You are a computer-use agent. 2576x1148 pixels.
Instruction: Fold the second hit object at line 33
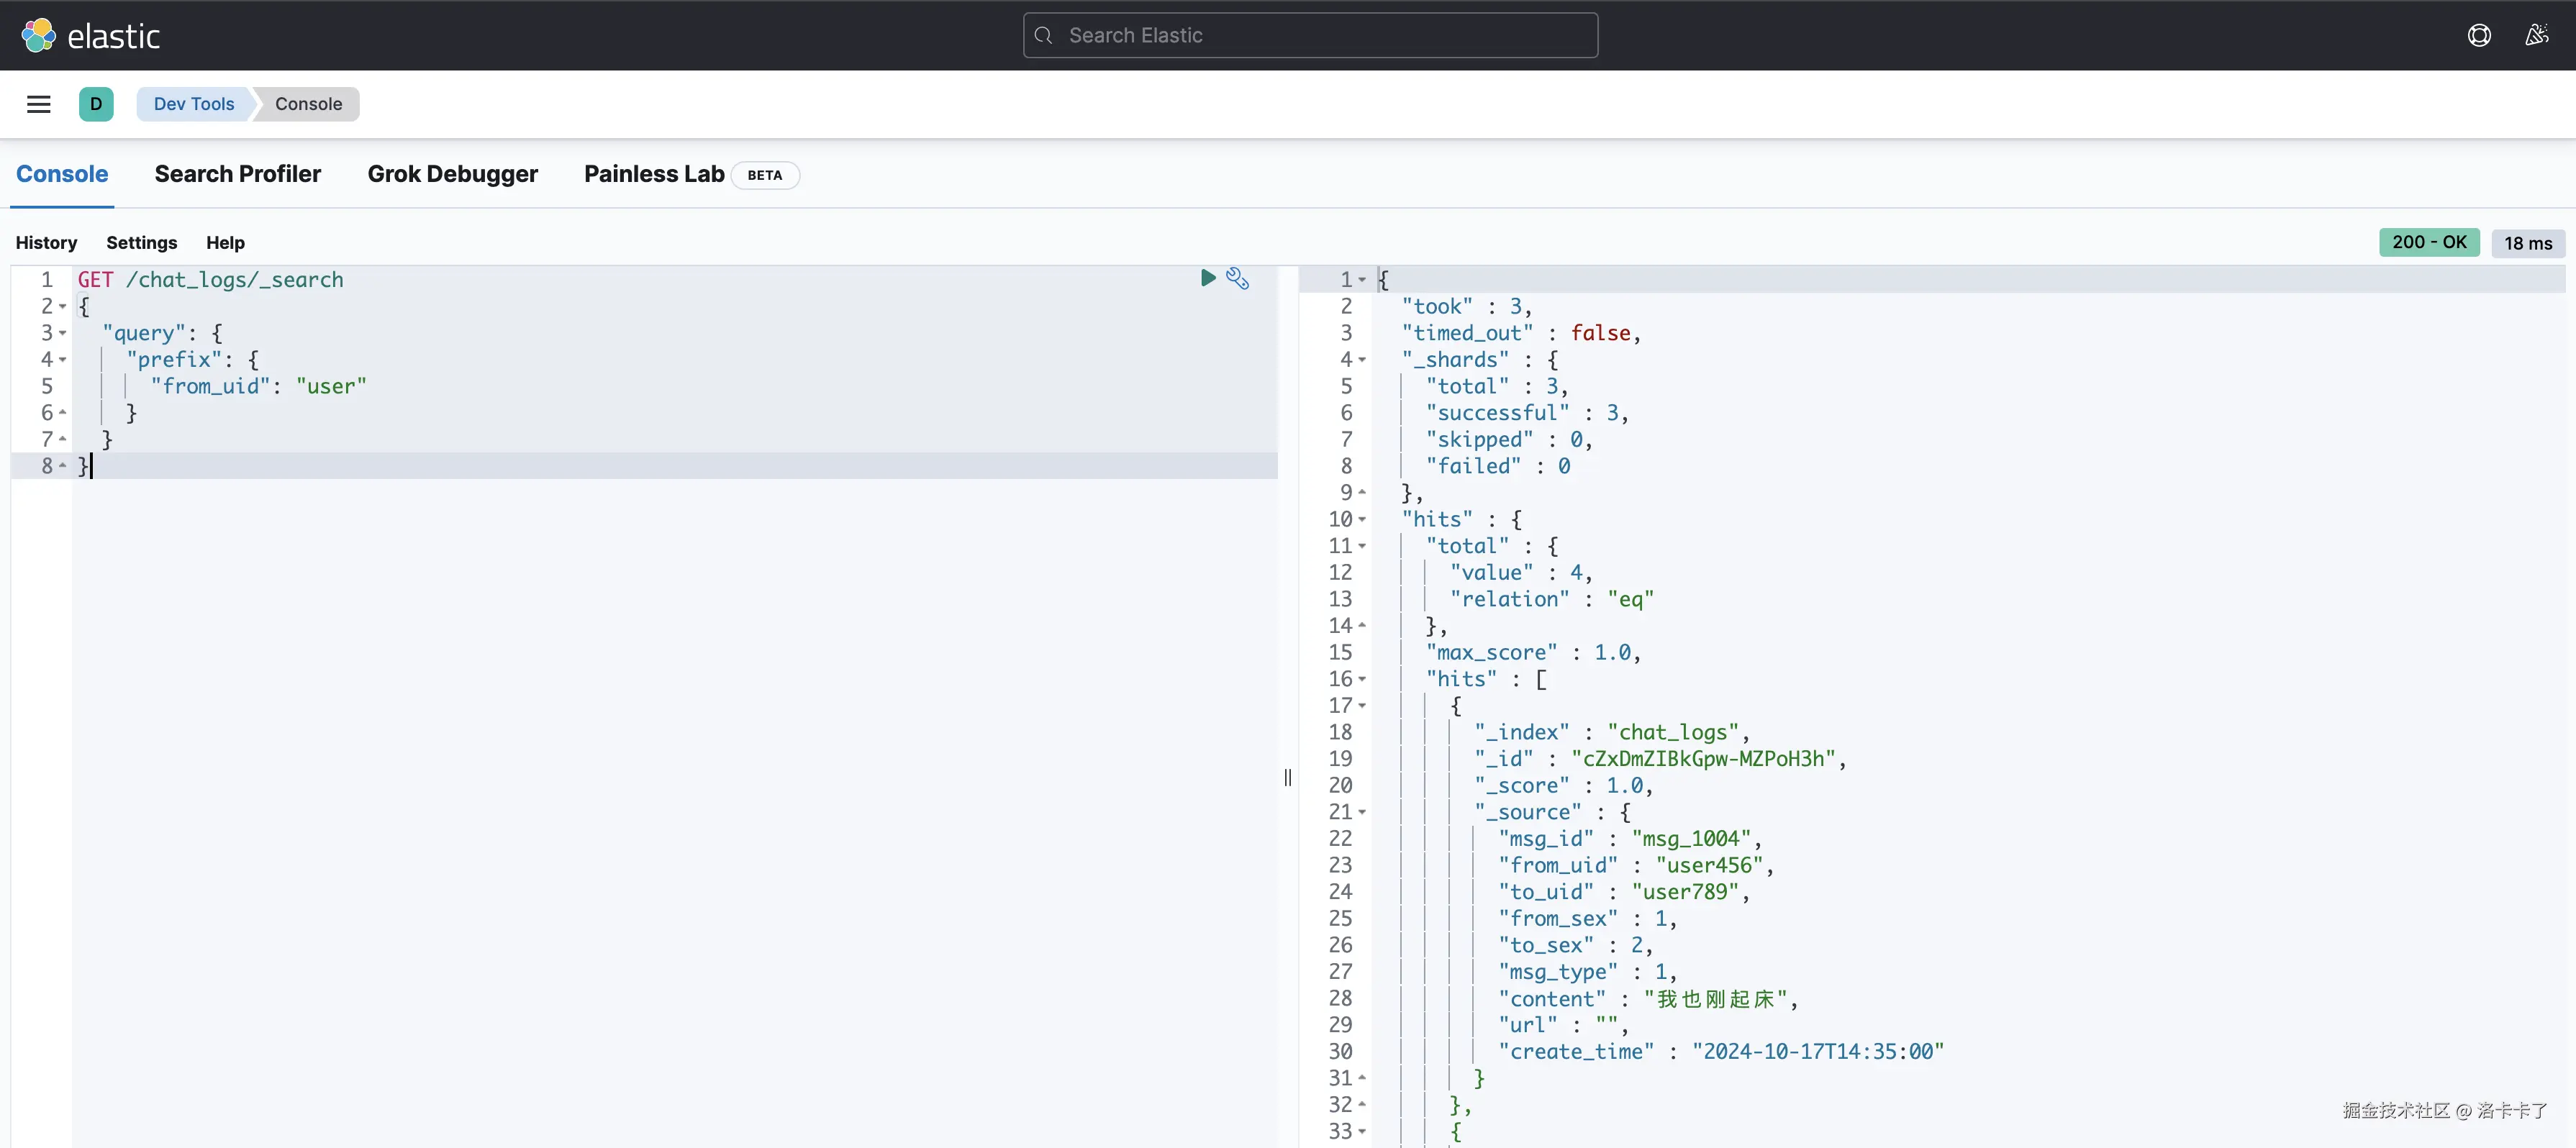[x=1362, y=1132]
